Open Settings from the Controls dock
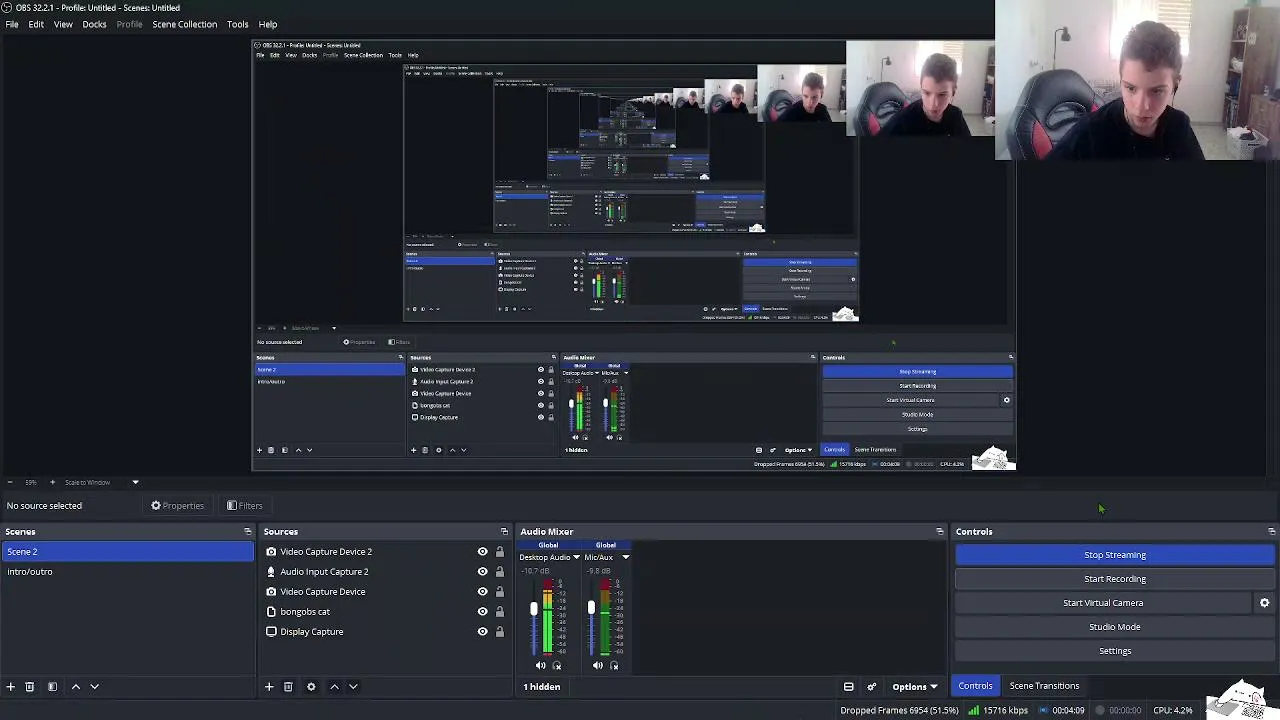Screen dimensions: 1280x720 click(x=1115, y=651)
